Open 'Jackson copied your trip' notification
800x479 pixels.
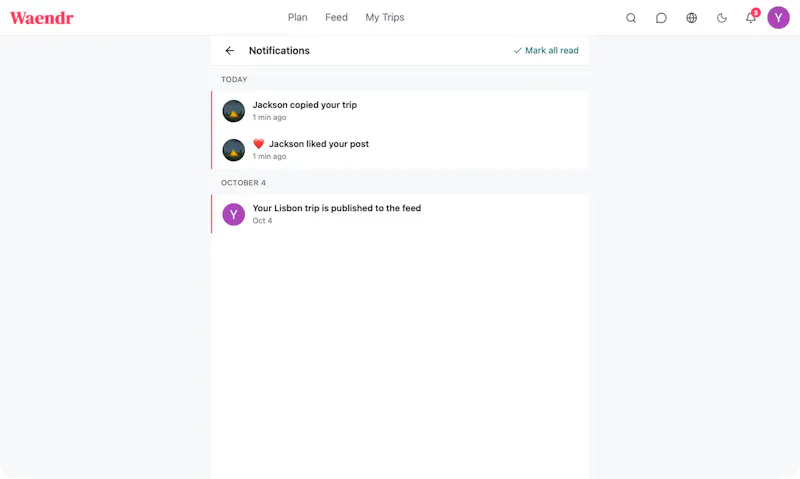click(x=400, y=111)
